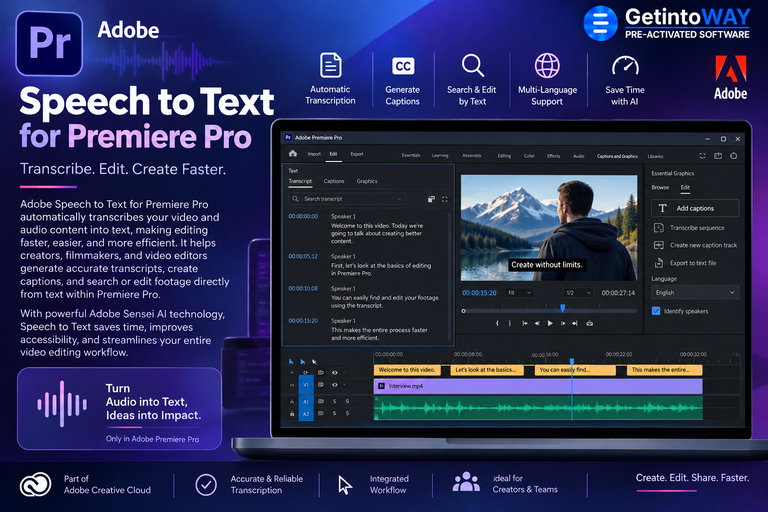Open the Export tab in header
768x512 pixels.
[x=357, y=154]
